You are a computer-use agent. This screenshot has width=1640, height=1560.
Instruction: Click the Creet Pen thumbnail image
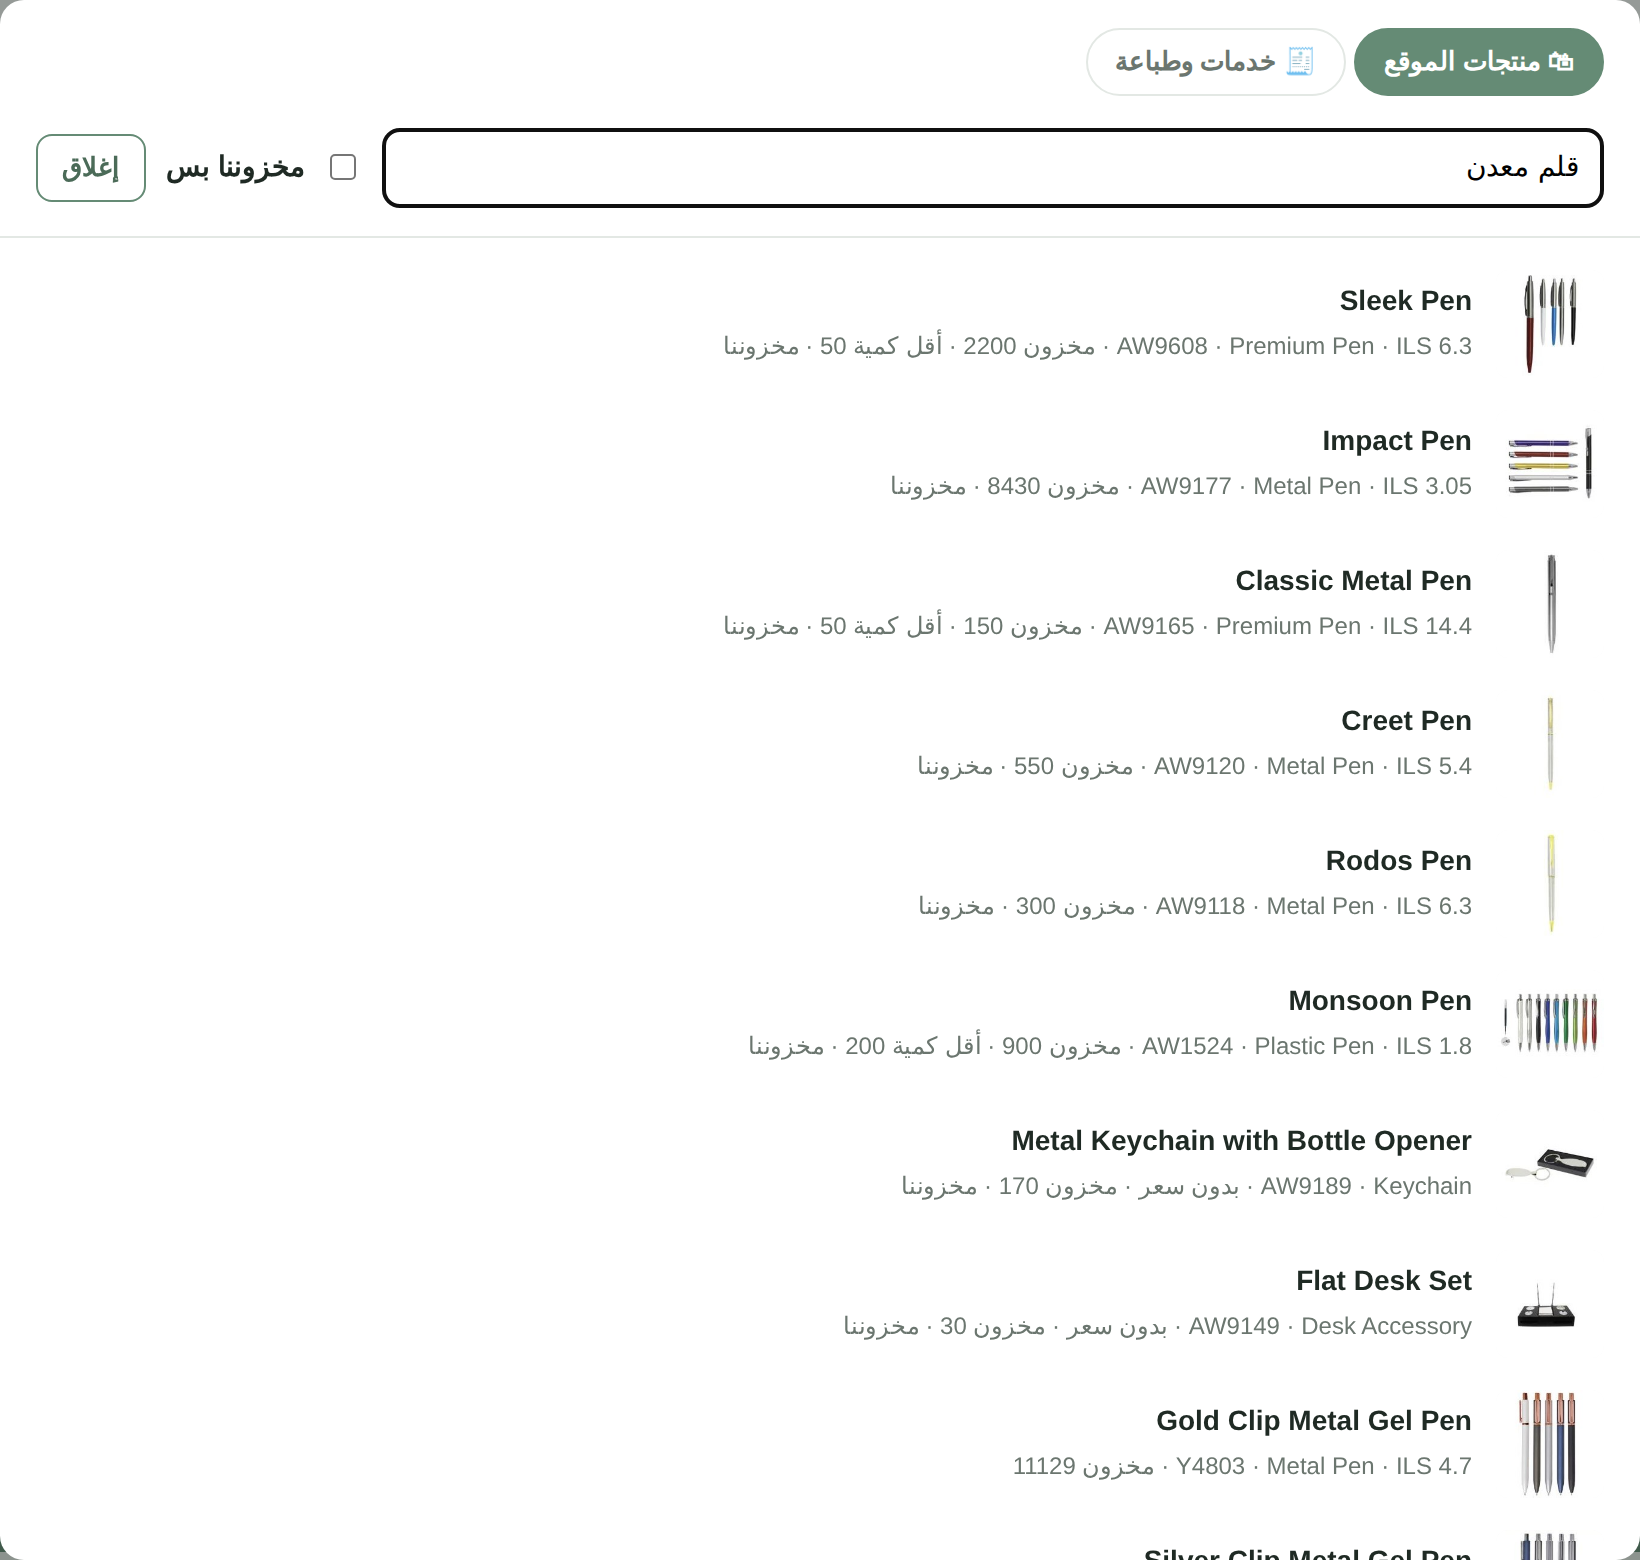[1550, 744]
